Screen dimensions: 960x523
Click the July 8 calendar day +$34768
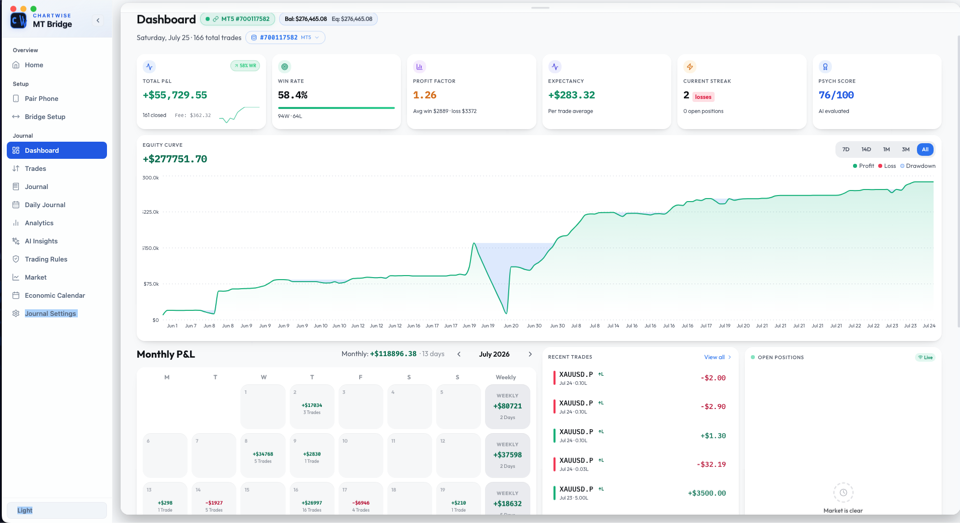[x=263, y=455]
